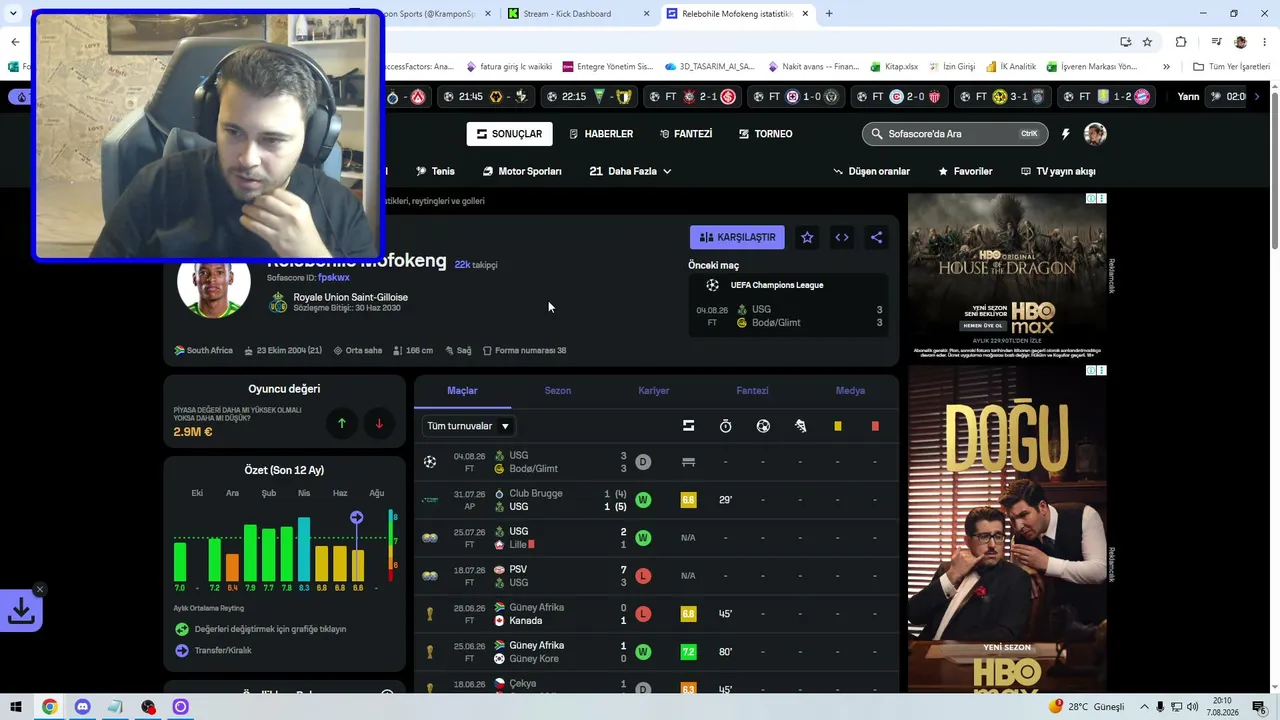Open the Windows Start menu
This screenshot has height=720, width=1280.
pyautogui.click(x=16, y=707)
